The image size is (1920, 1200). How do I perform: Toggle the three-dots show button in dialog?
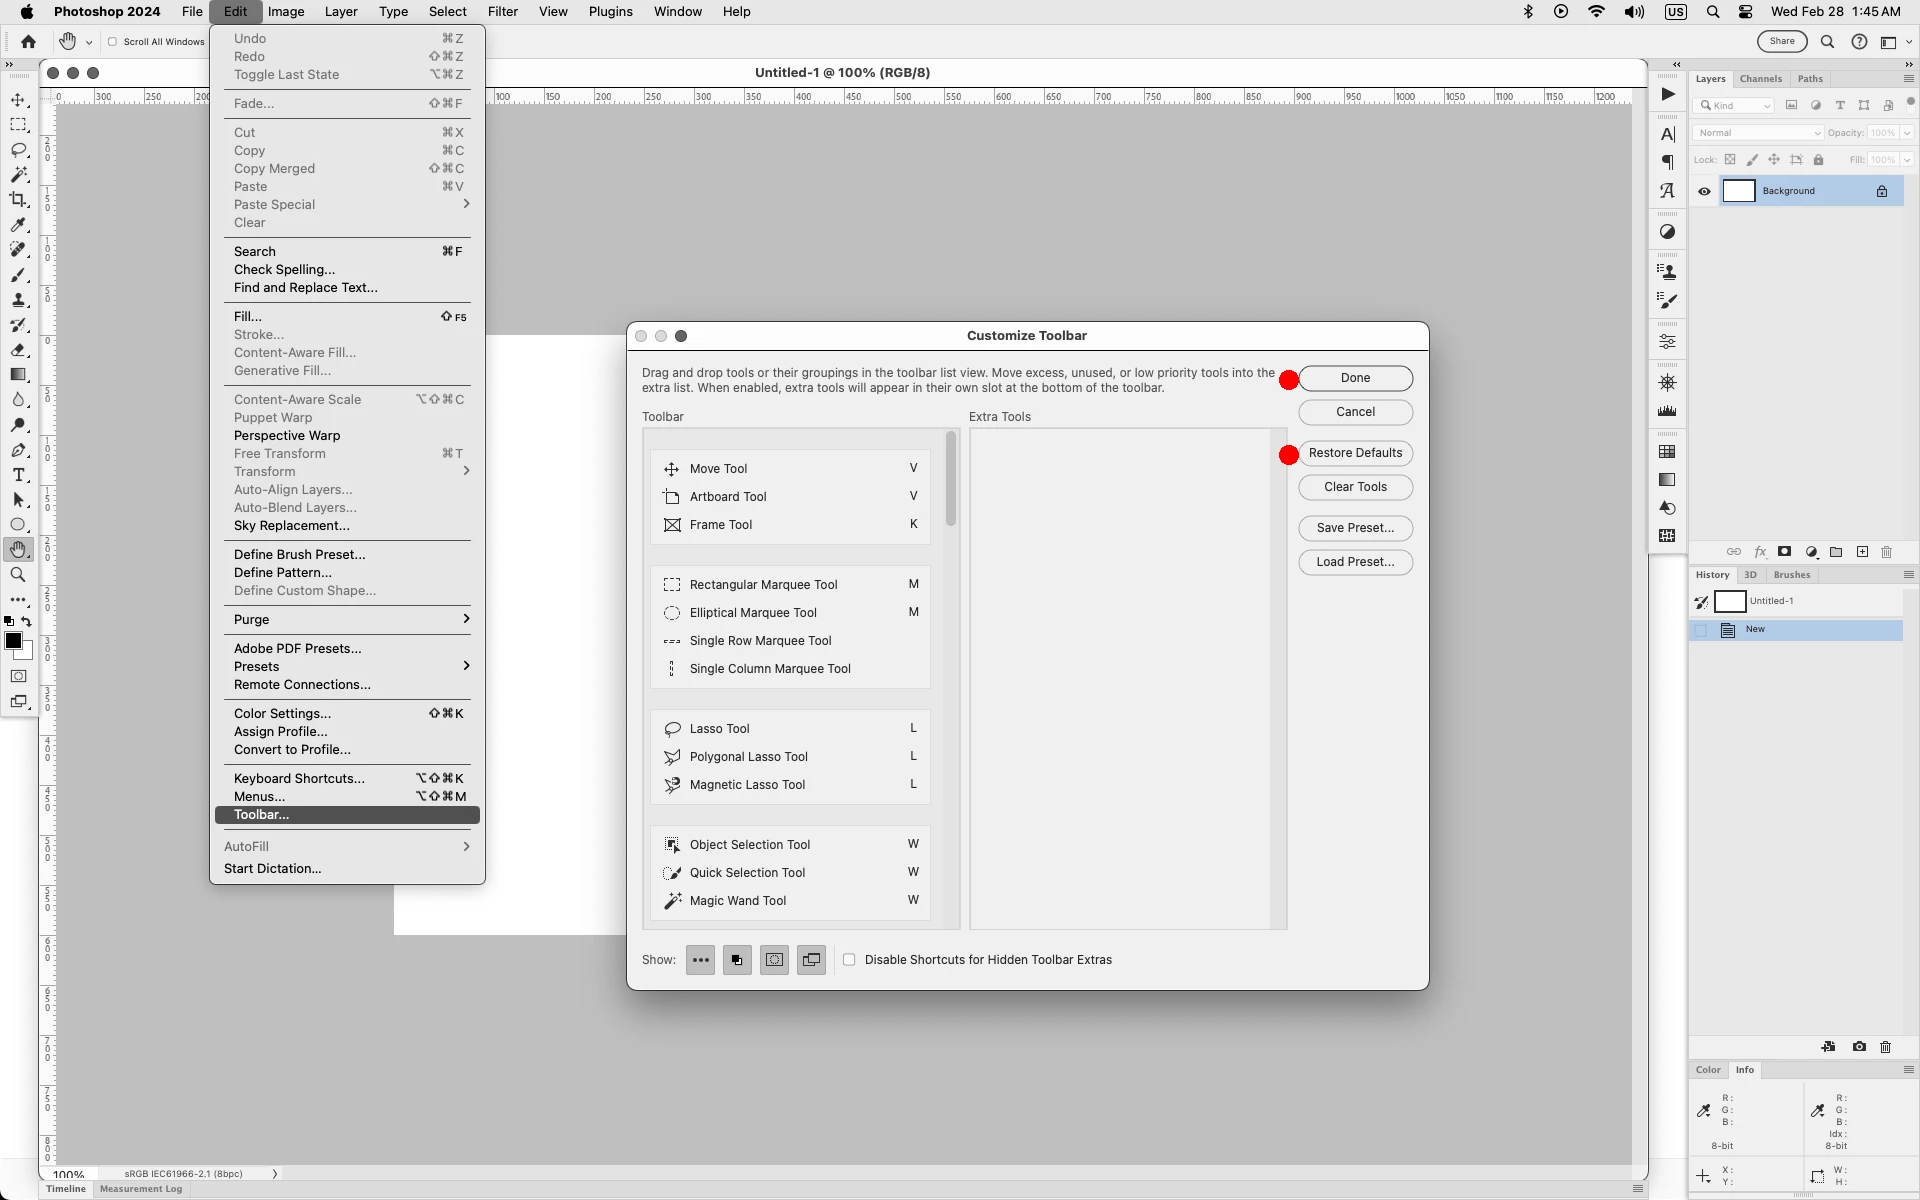click(700, 960)
